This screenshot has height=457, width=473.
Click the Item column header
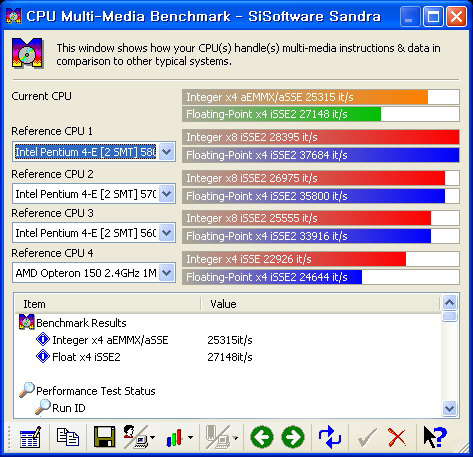pyautogui.click(x=107, y=304)
